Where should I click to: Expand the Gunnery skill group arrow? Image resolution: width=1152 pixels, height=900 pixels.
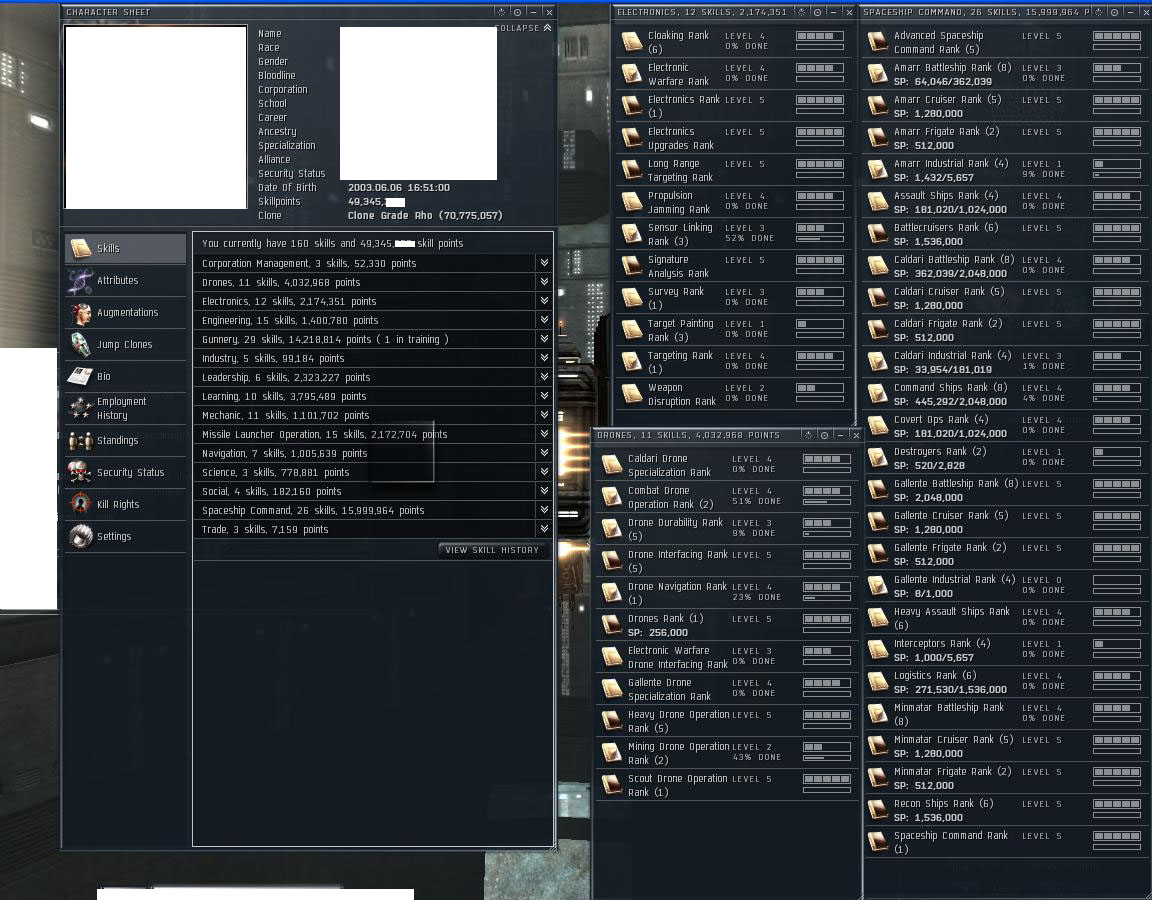point(544,339)
